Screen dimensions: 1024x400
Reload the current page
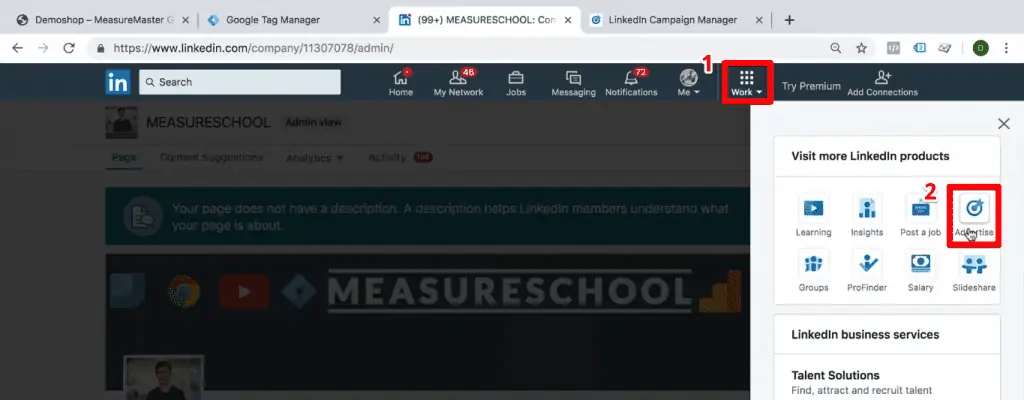coord(69,48)
